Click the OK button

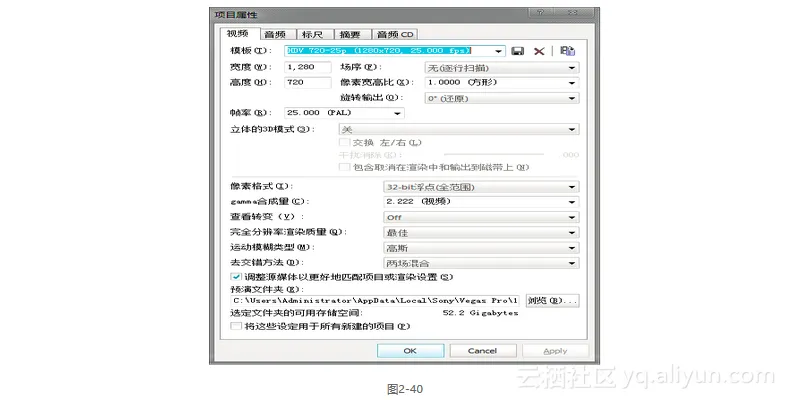[x=410, y=351]
